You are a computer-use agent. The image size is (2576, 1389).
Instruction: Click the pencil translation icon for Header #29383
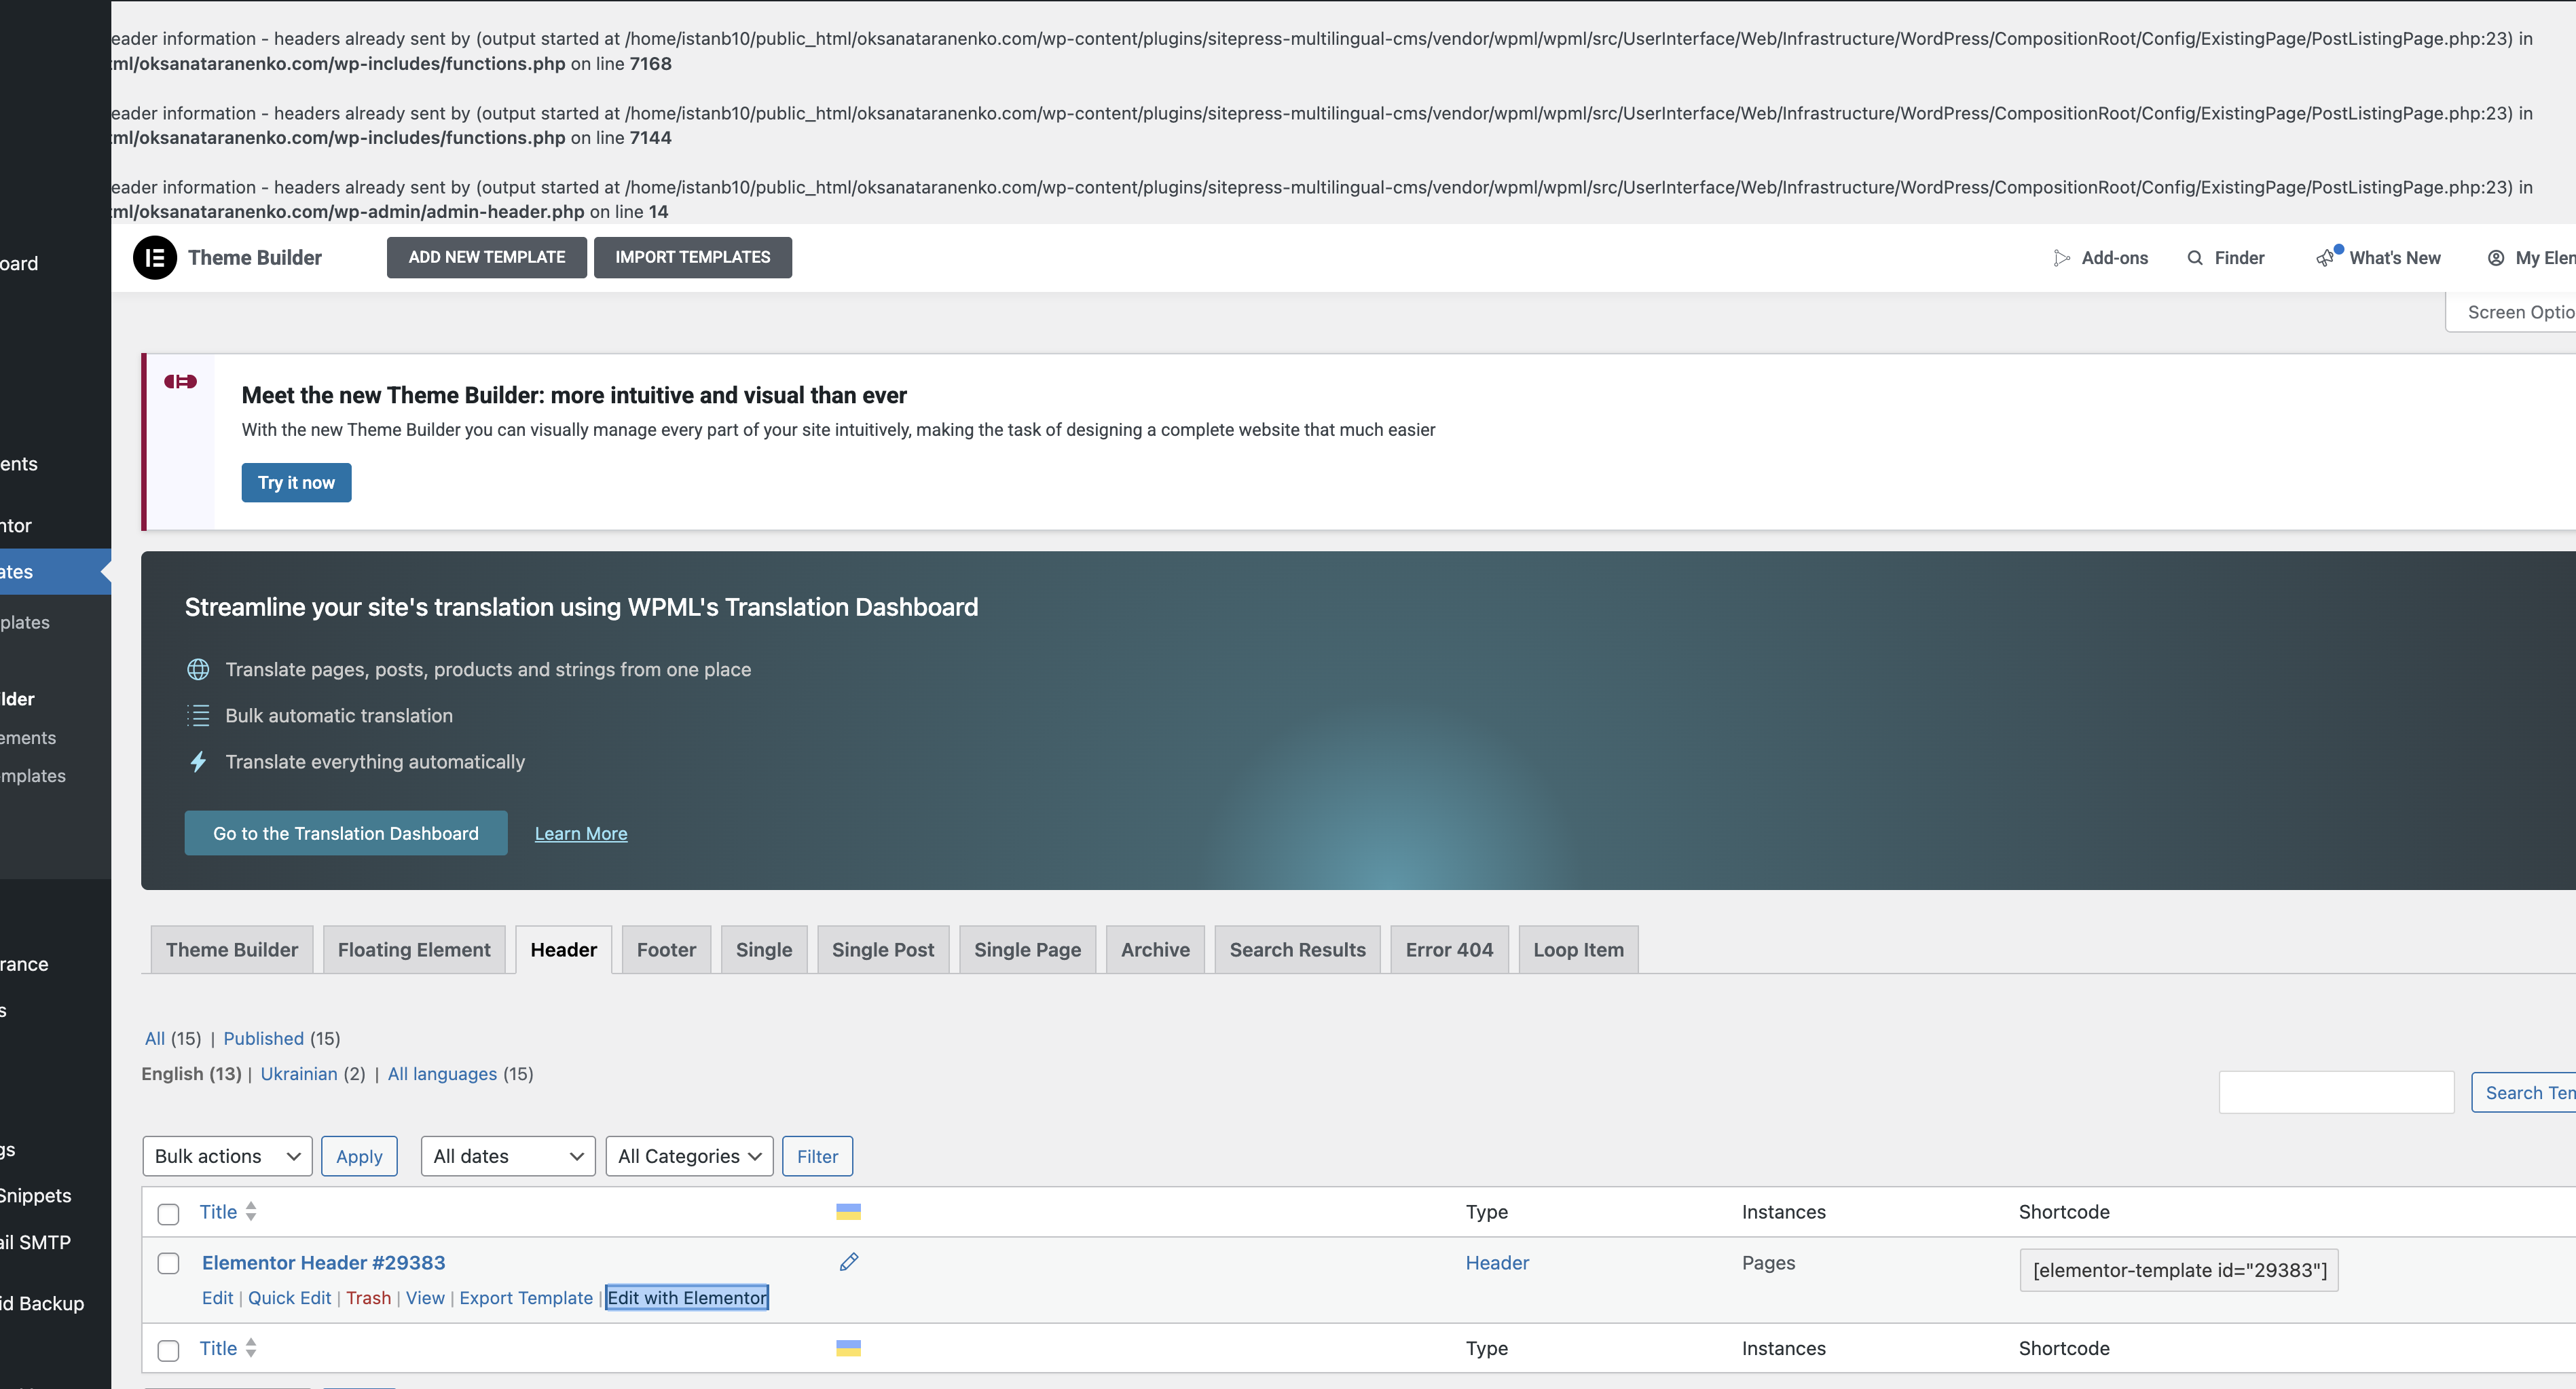pos(849,1262)
